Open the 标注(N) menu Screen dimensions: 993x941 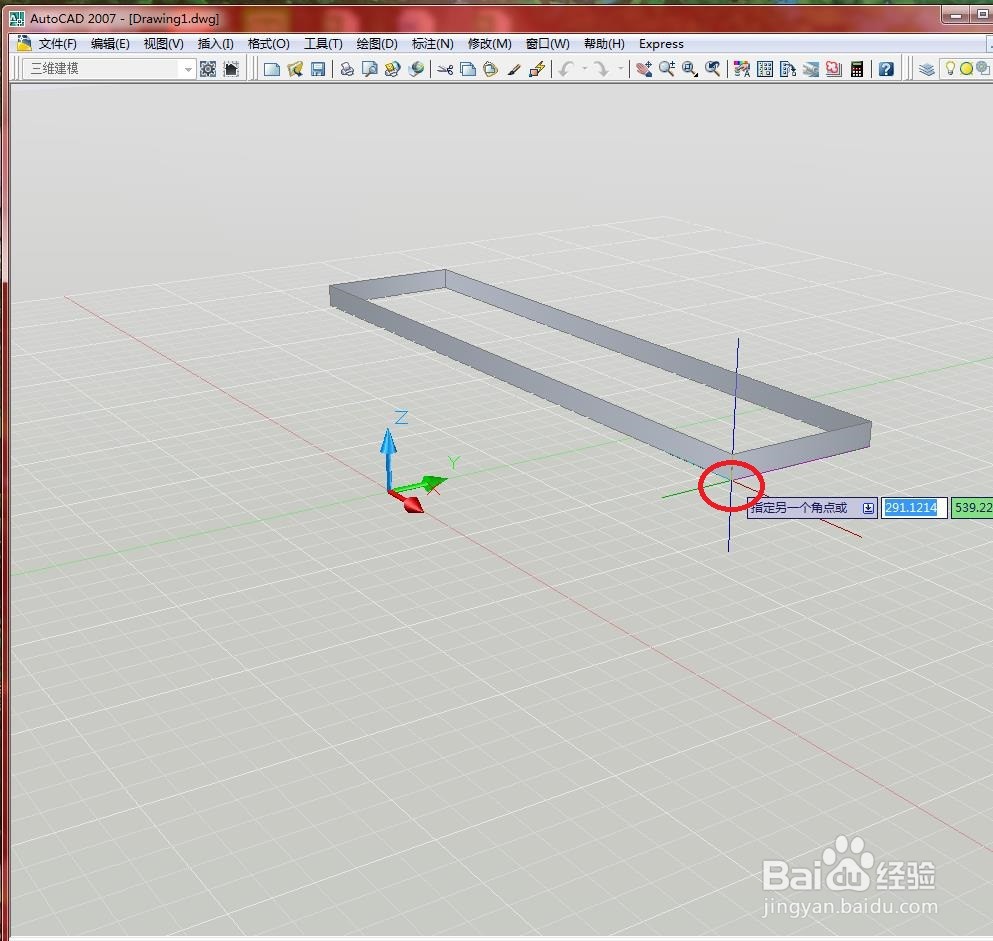[x=433, y=44]
